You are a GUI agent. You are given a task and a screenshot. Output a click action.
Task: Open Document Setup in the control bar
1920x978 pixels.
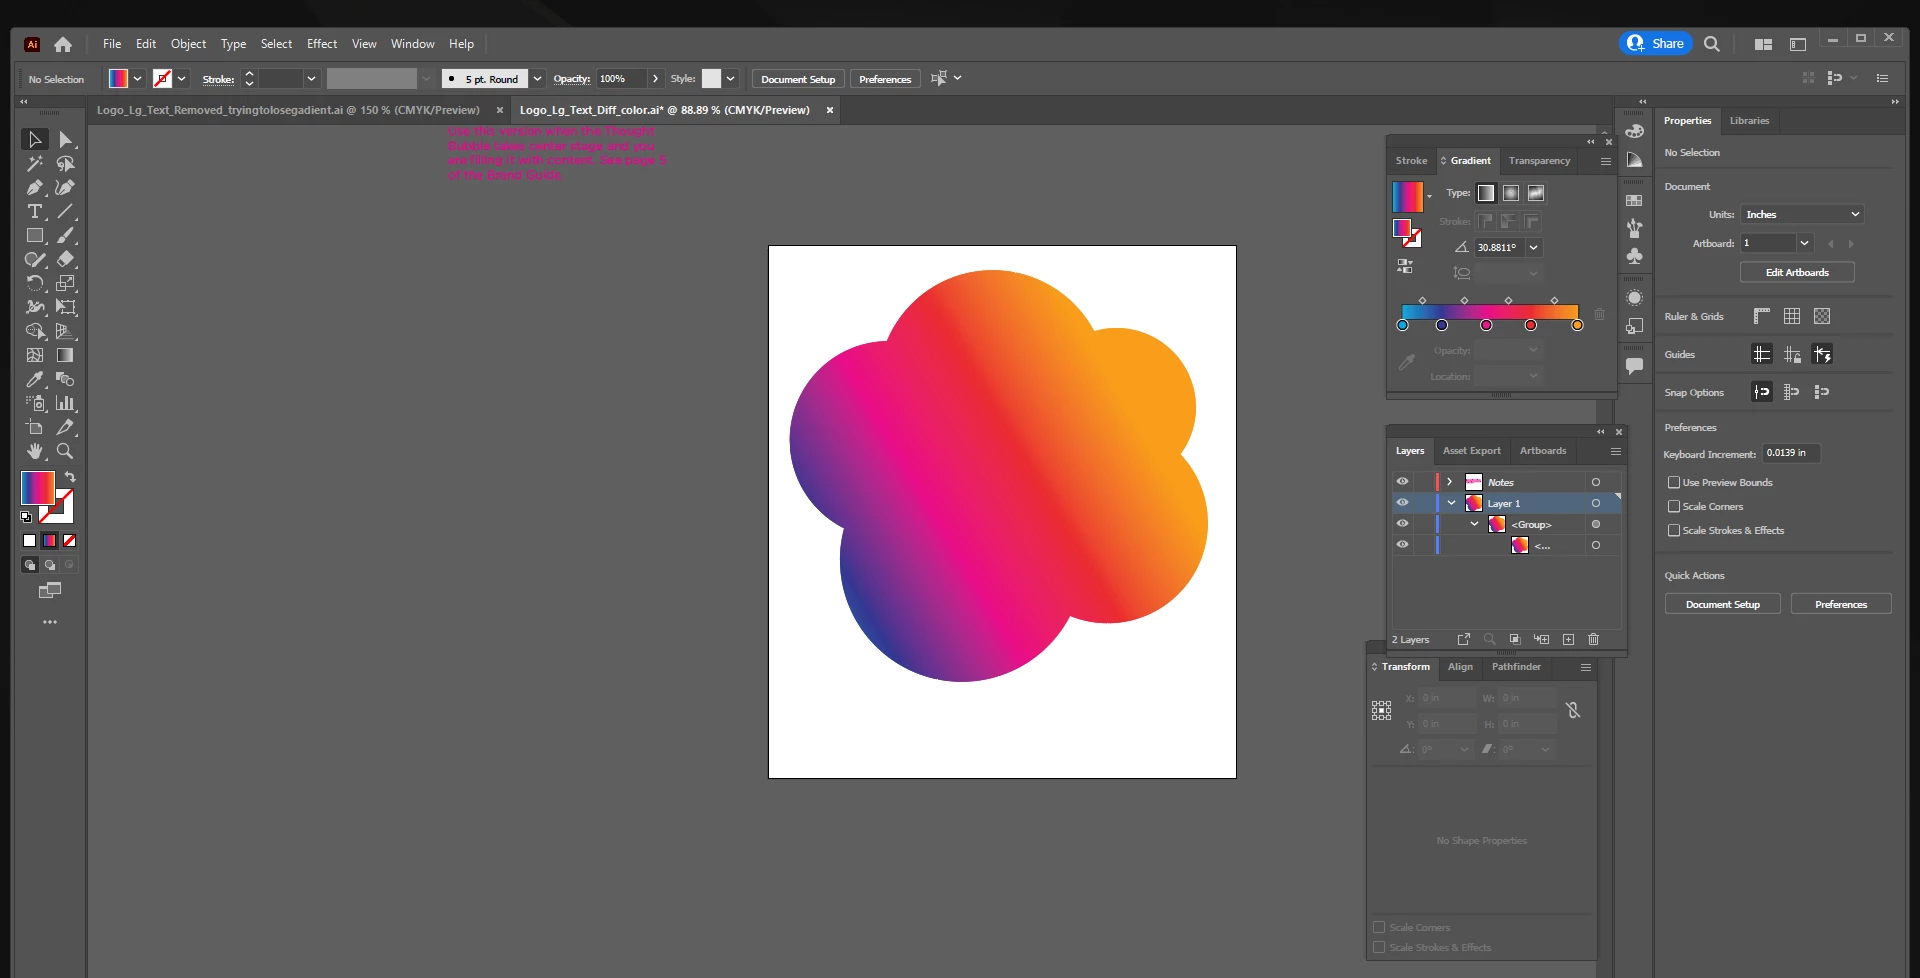(x=798, y=79)
